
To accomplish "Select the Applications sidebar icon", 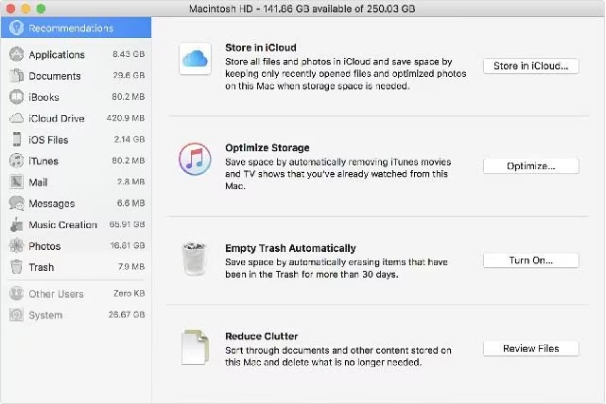I will click(17, 54).
